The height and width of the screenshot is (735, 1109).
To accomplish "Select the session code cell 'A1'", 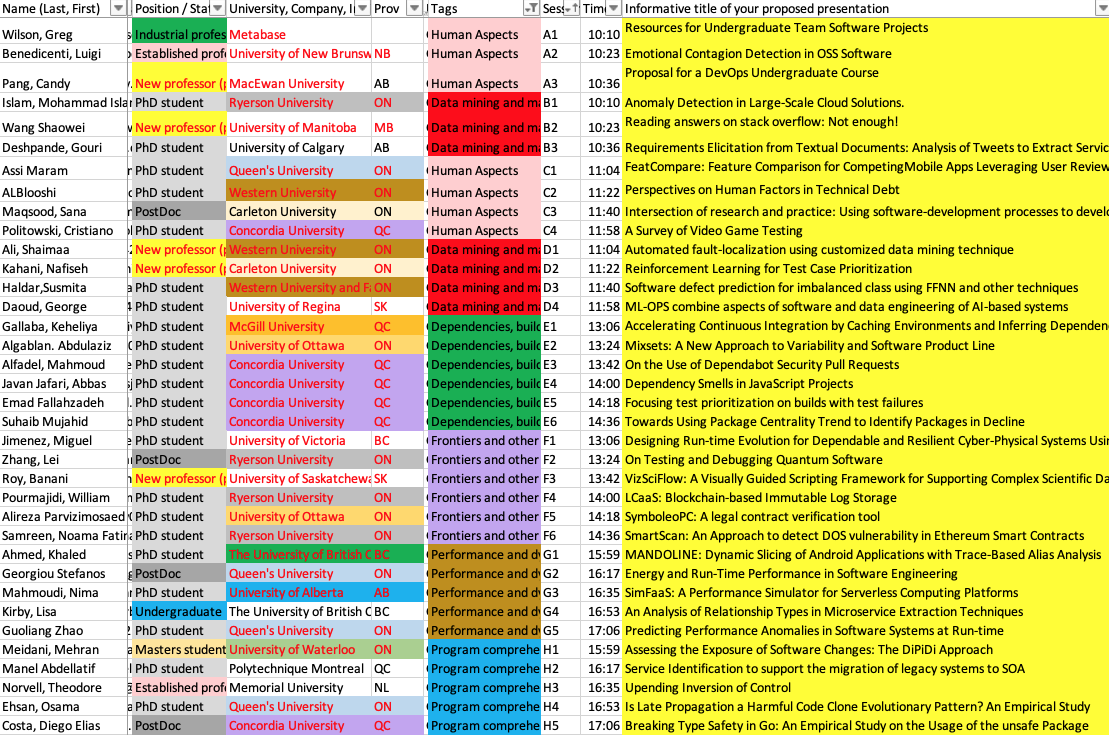I will click(x=561, y=32).
